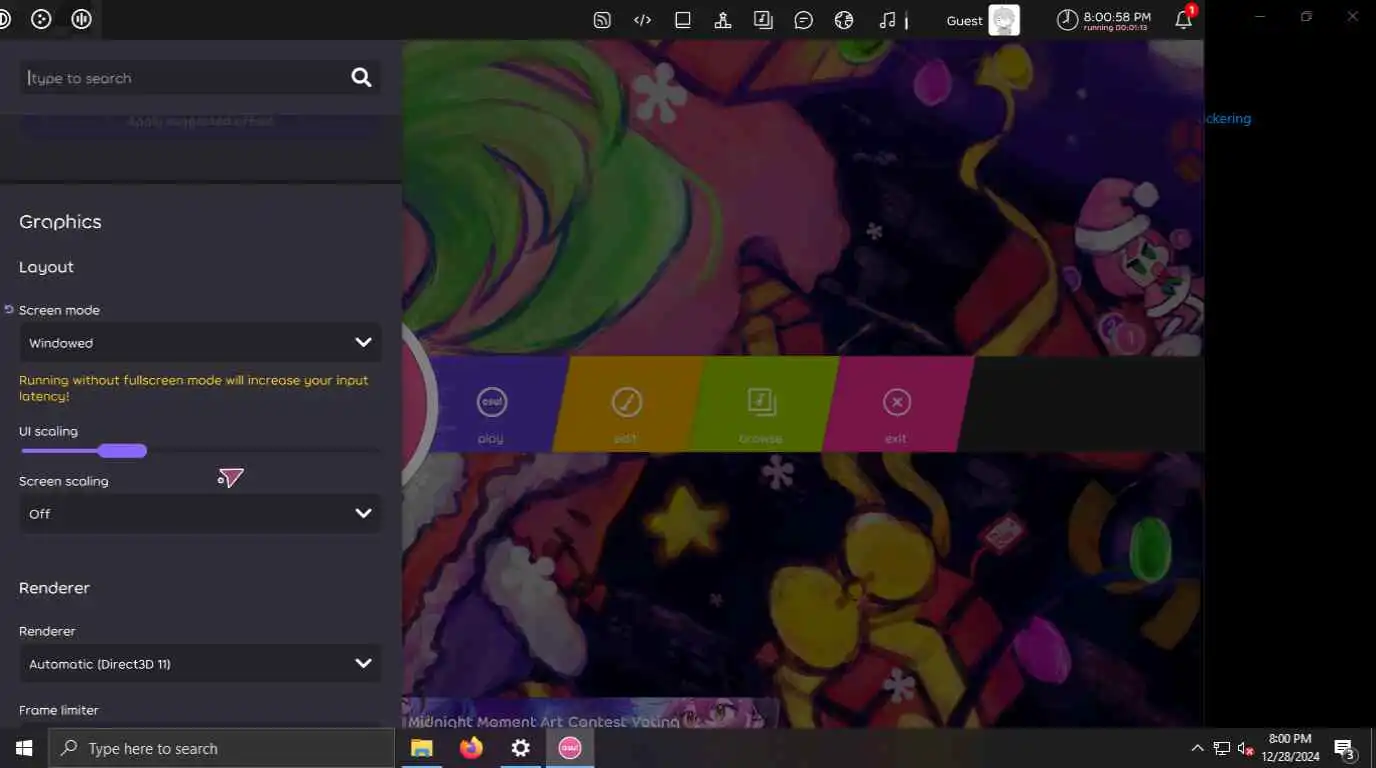Open the Renderer dropdown

click(x=200, y=663)
